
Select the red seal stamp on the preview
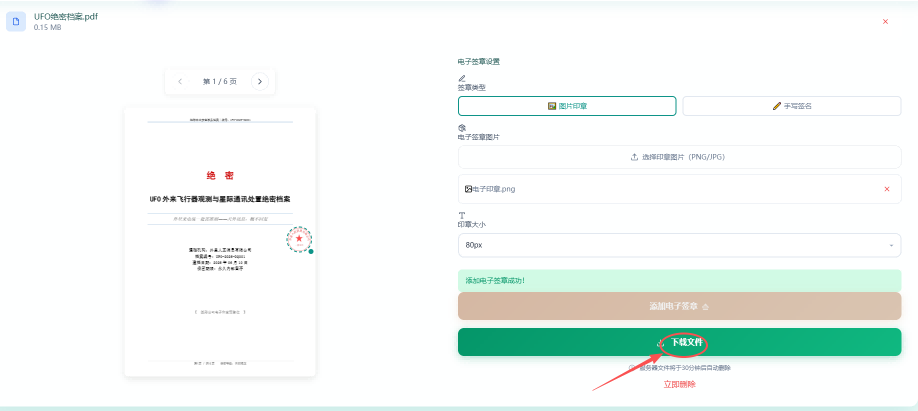coord(299,239)
